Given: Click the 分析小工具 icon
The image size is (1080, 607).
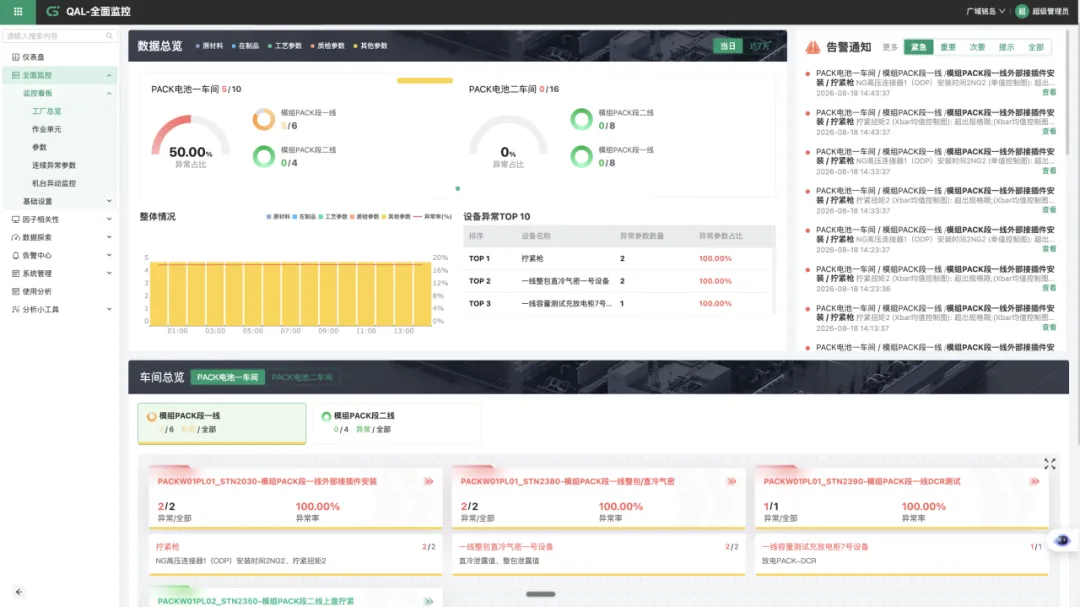Looking at the screenshot, I should click(x=15, y=309).
